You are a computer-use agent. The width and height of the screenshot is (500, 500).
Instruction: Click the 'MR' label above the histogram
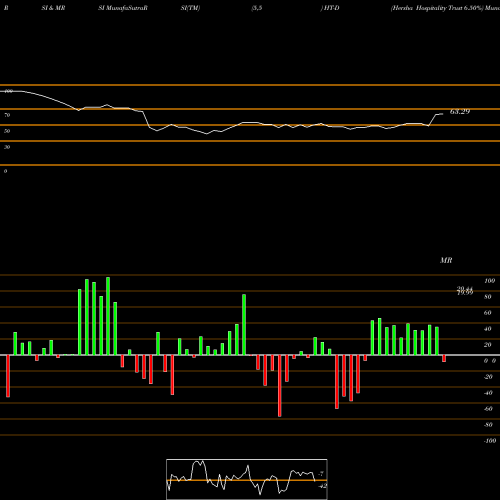click(x=446, y=260)
